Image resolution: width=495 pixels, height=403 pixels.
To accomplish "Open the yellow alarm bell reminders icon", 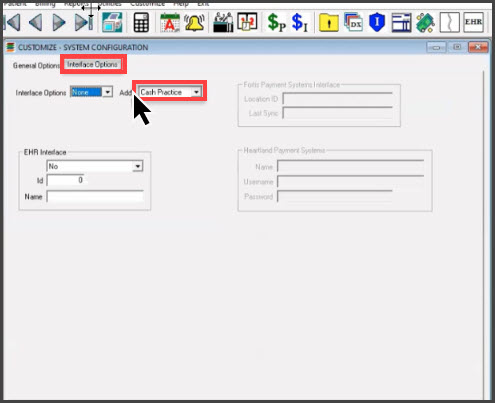I will tap(194, 23).
